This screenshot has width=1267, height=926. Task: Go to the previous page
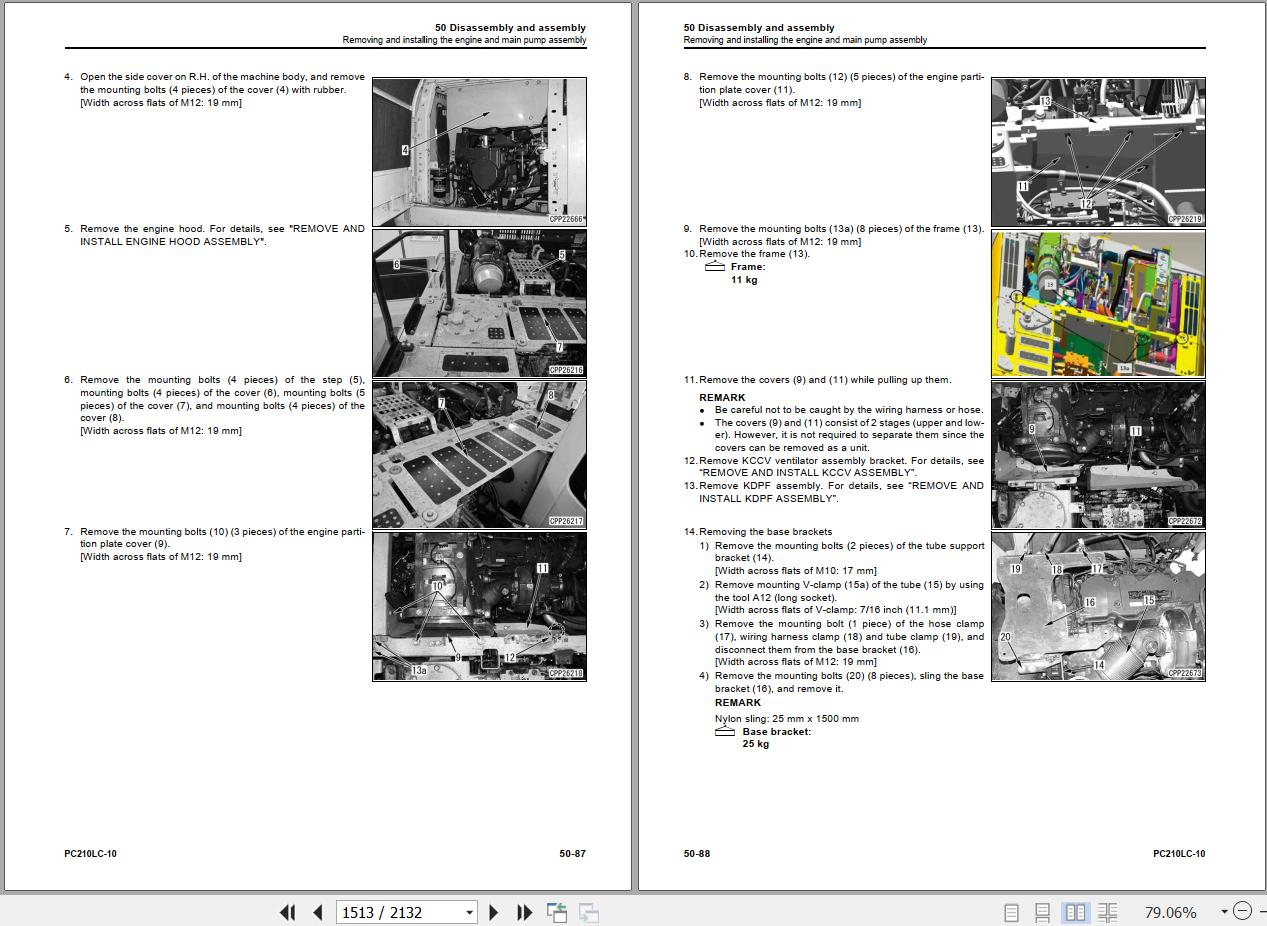click(x=318, y=912)
